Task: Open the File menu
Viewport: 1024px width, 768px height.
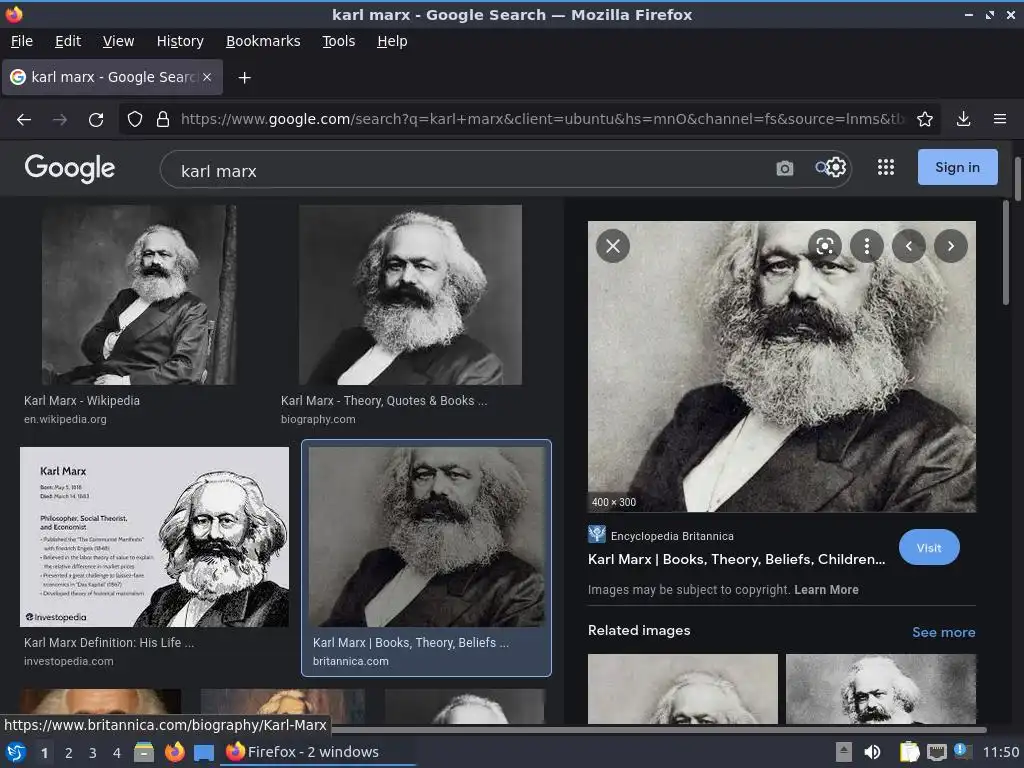Action: pos(22,41)
